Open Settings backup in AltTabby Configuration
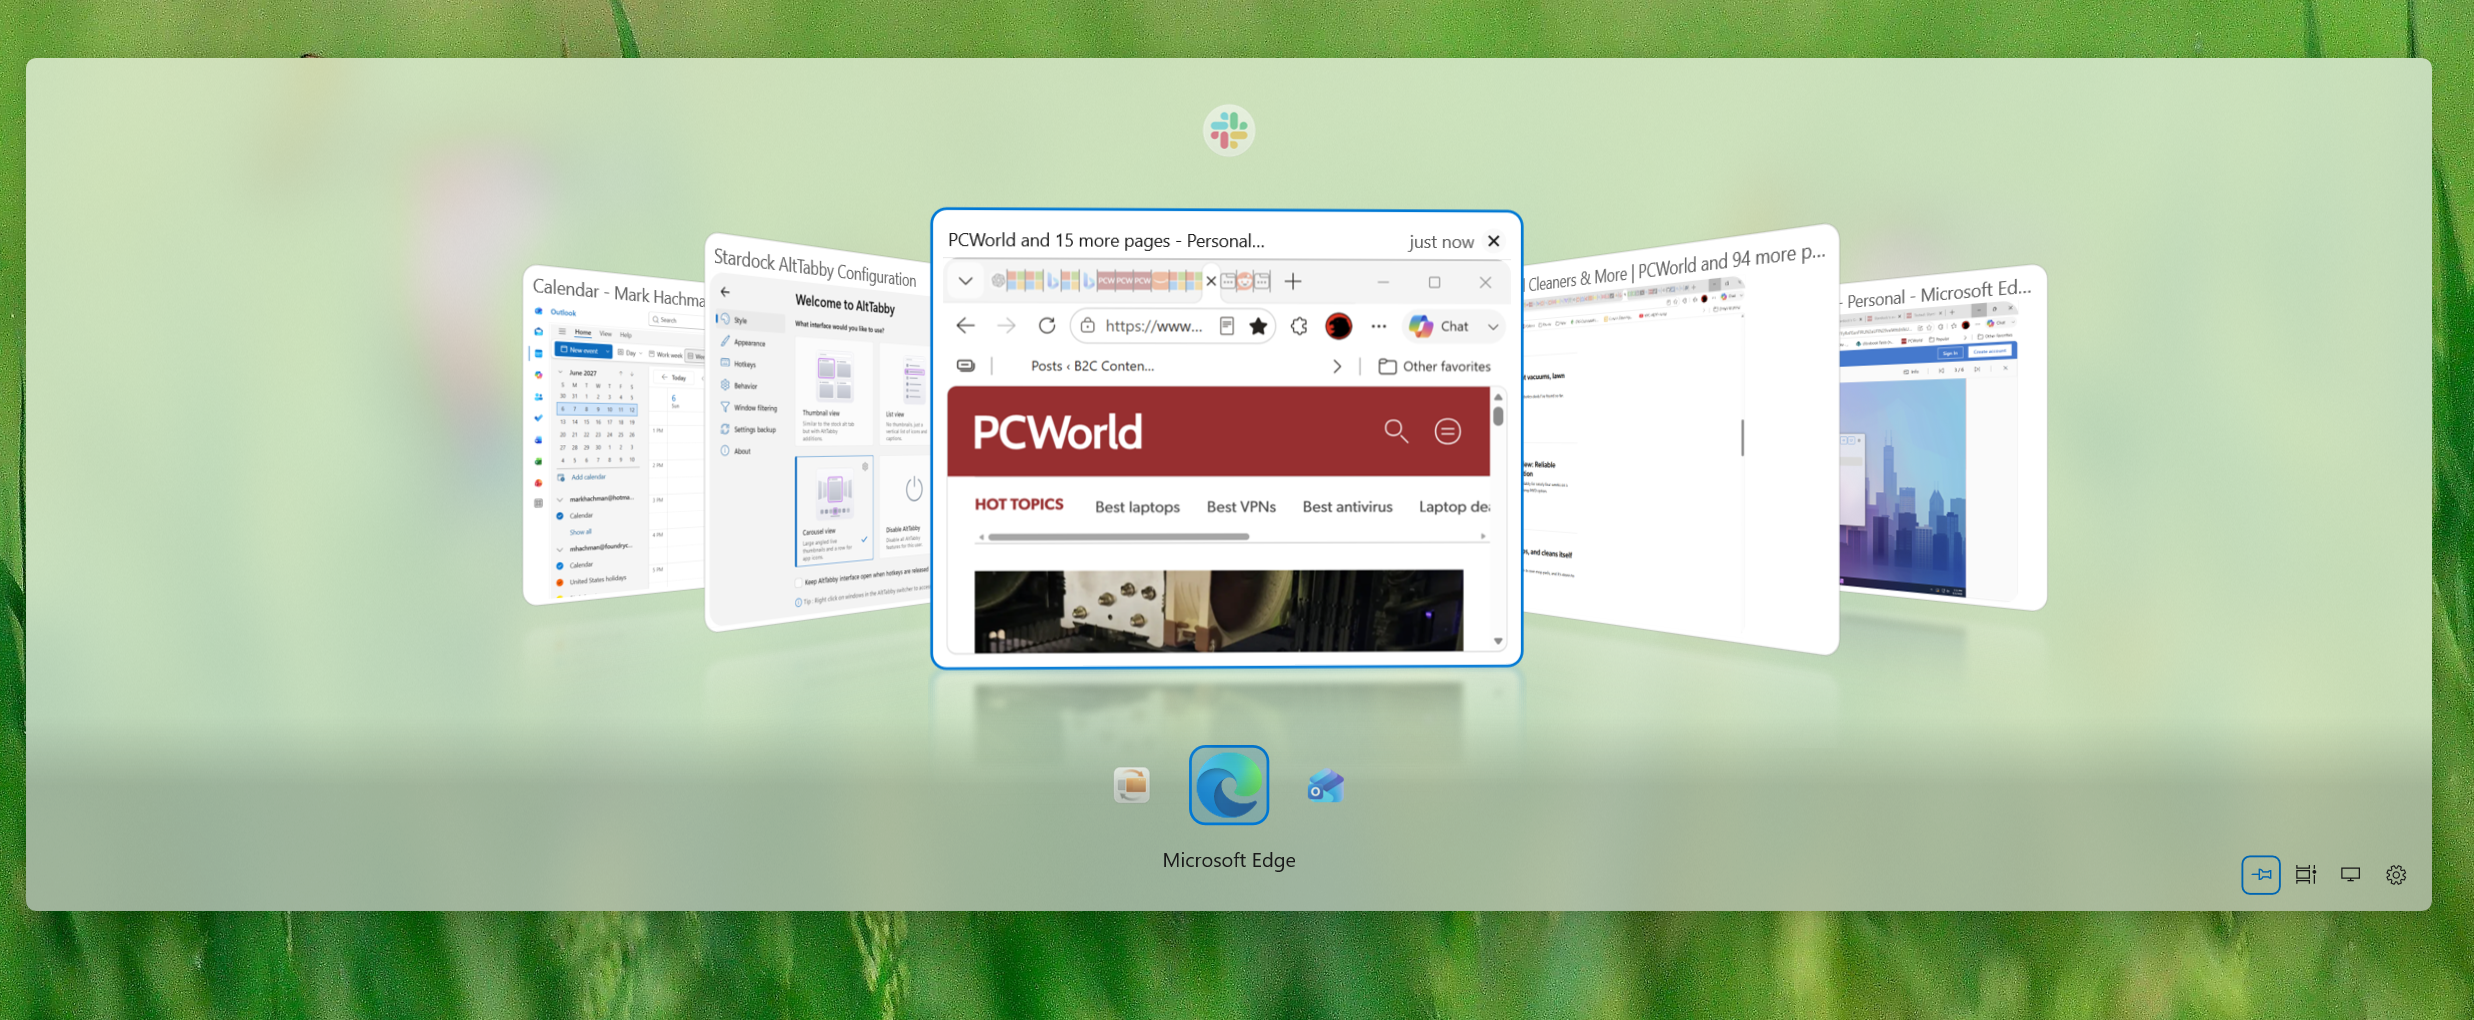This screenshot has width=2474, height=1020. 749,429
